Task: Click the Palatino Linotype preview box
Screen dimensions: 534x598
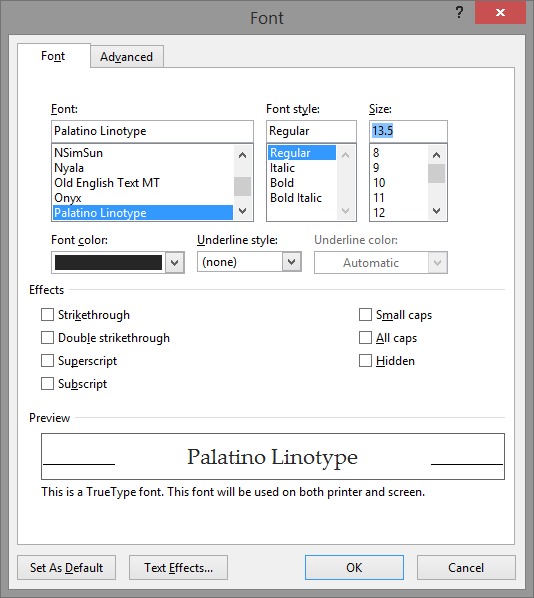Action: click(273, 457)
